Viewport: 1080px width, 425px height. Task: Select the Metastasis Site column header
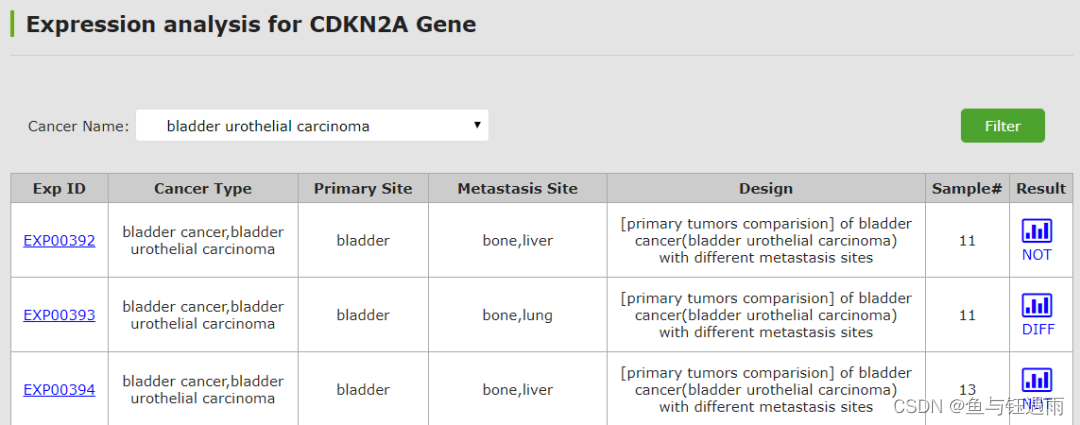pos(517,188)
